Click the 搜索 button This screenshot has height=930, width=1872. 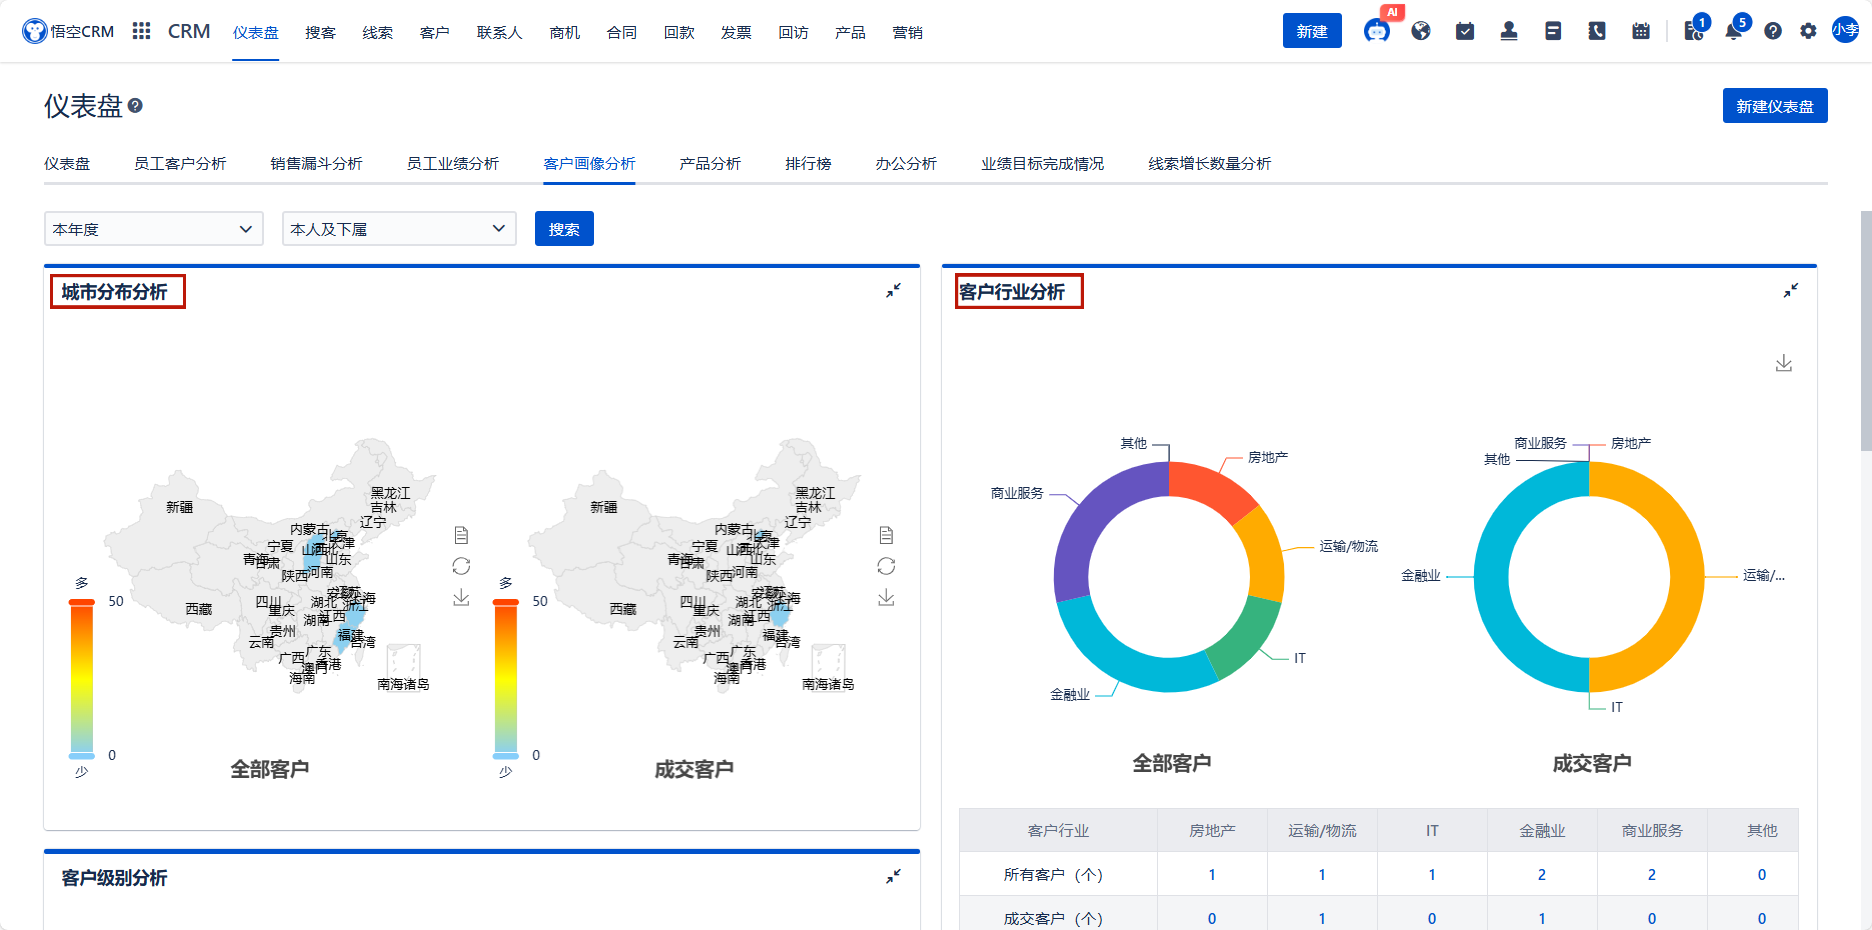pos(564,229)
